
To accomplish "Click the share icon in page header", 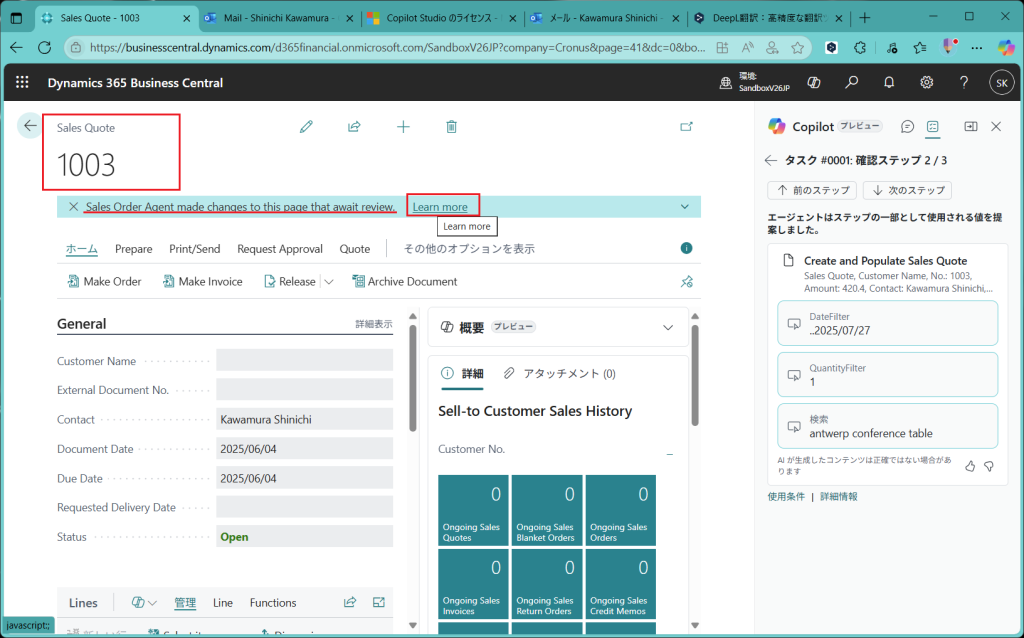I will 354,127.
